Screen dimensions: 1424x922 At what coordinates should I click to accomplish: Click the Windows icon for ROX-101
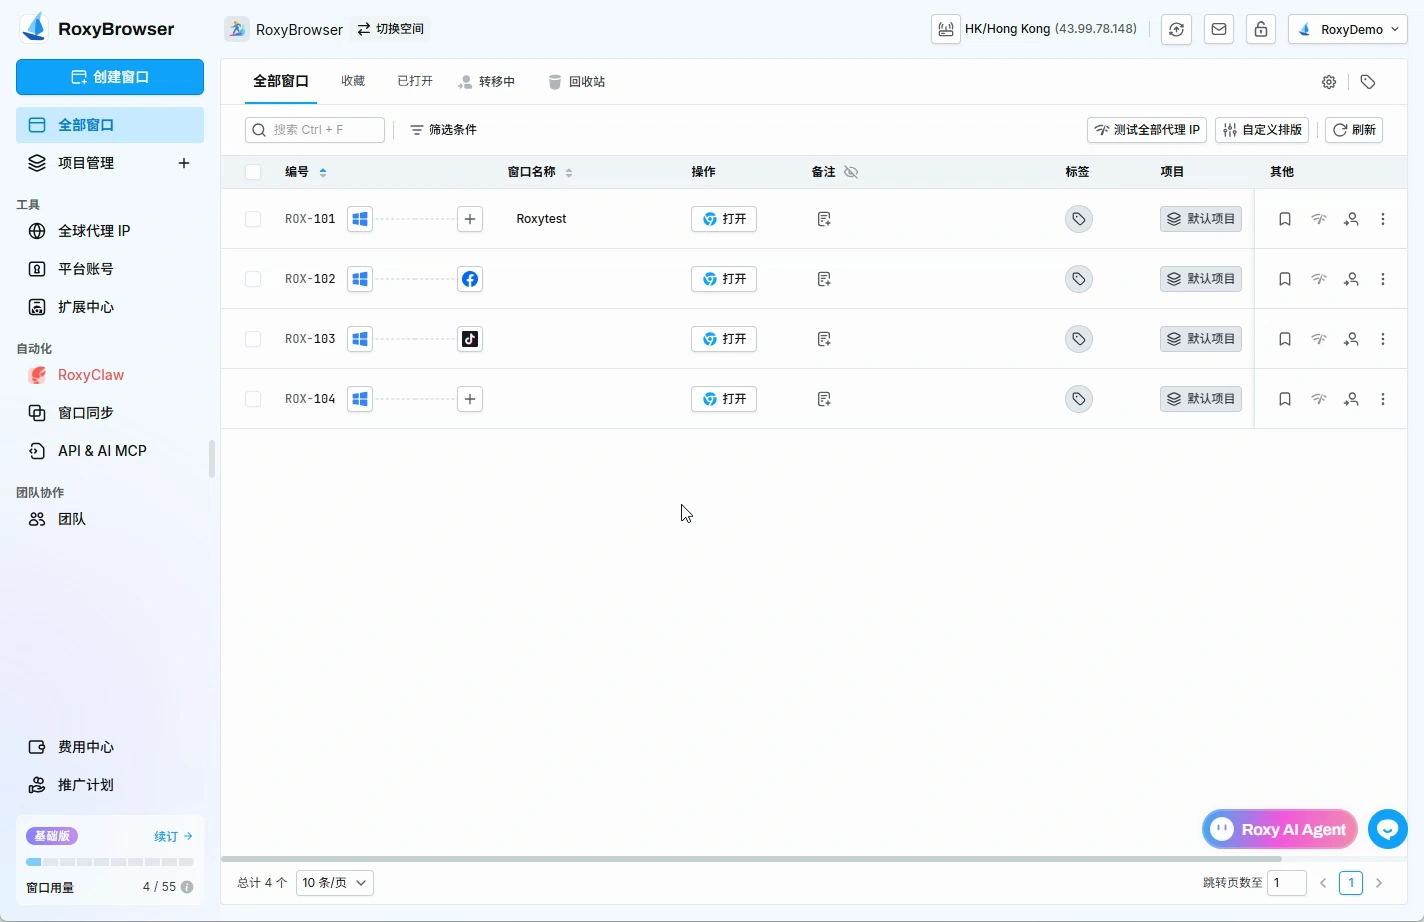pyautogui.click(x=360, y=219)
